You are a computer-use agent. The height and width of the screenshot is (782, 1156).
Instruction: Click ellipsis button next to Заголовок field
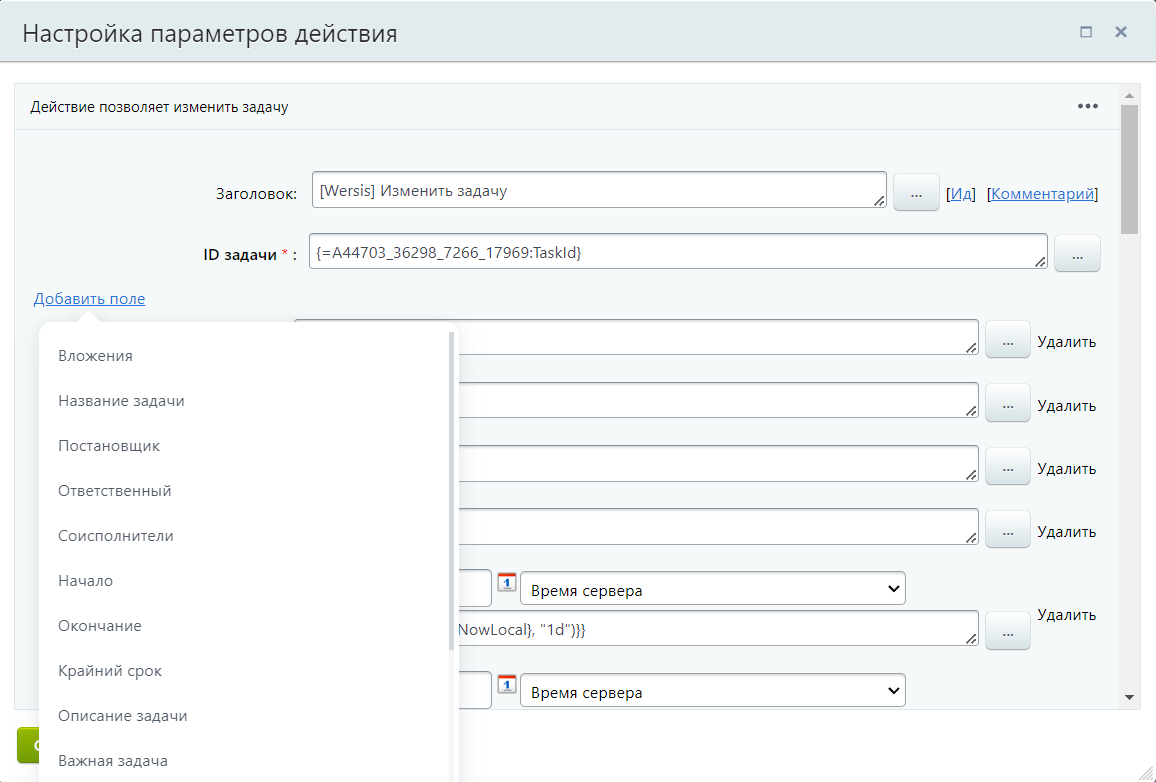click(915, 192)
